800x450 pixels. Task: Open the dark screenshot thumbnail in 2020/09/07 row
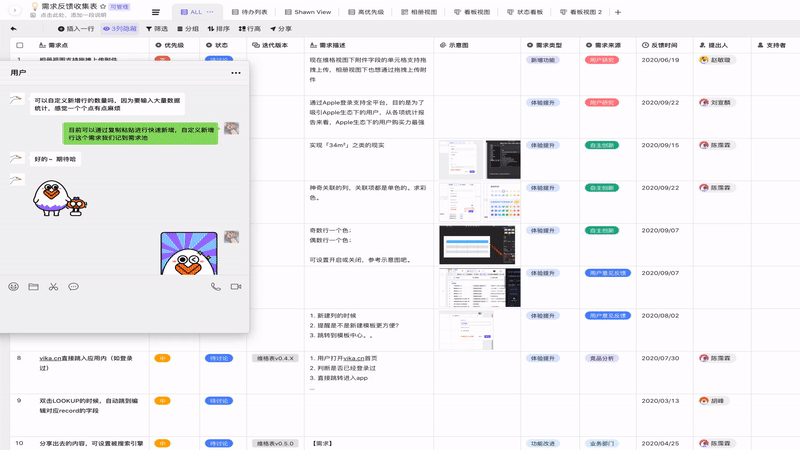click(477, 245)
